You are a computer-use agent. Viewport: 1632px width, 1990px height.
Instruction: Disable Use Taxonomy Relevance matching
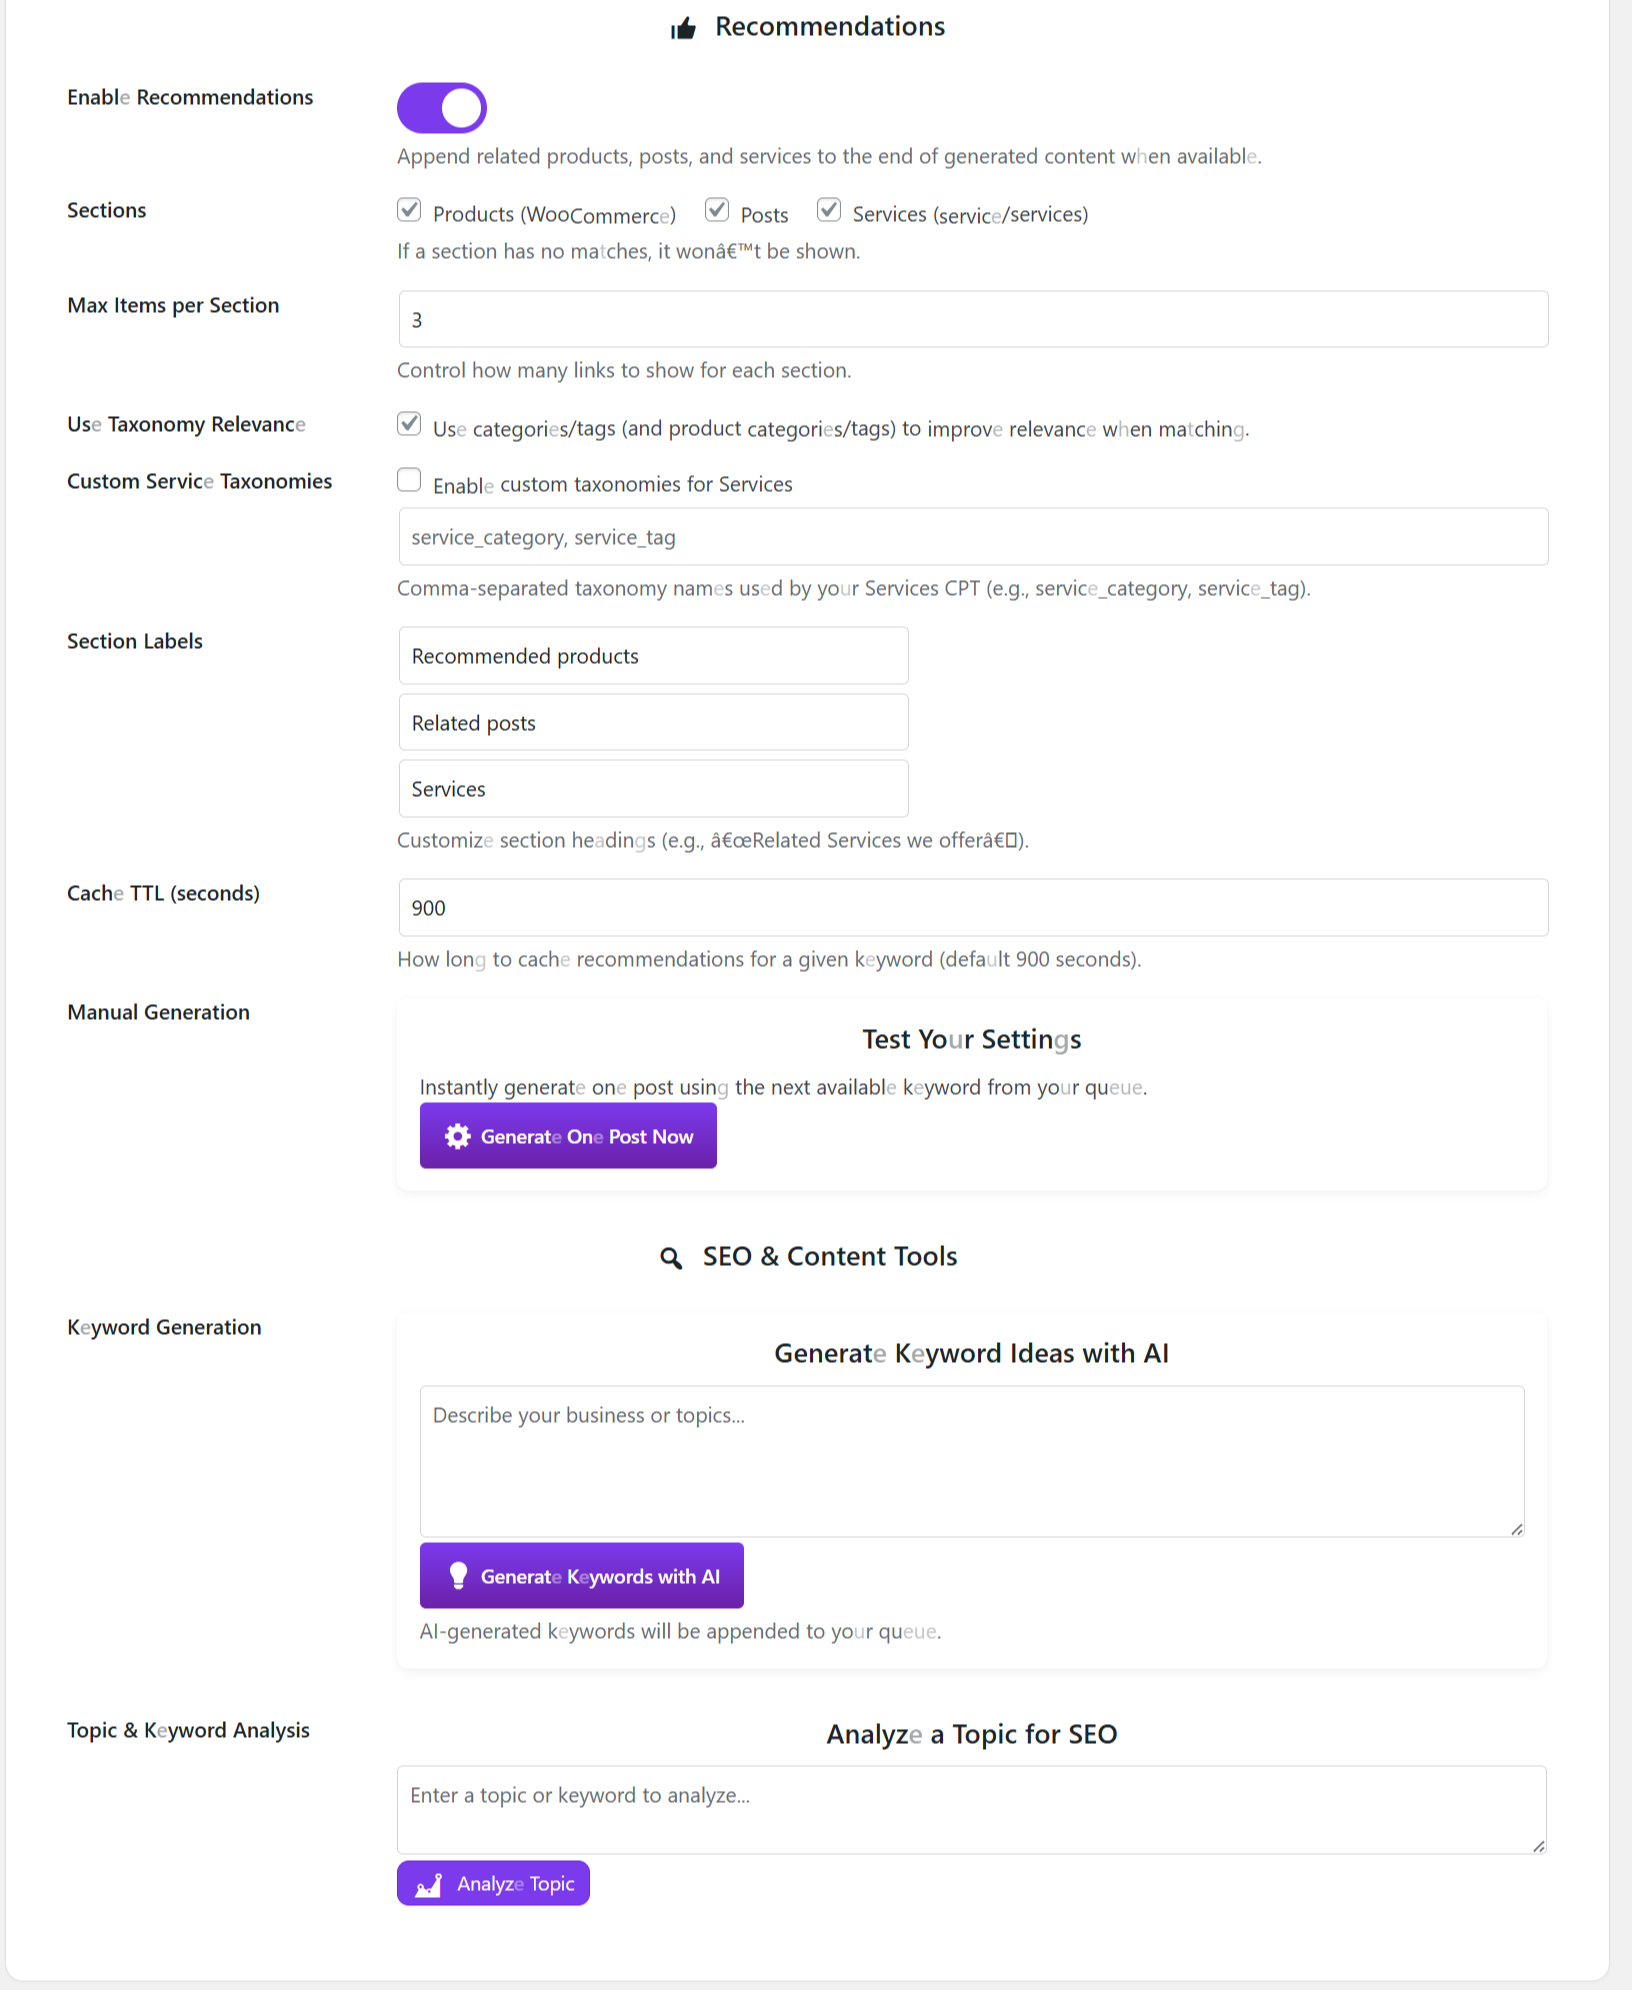tap(409, 423)
